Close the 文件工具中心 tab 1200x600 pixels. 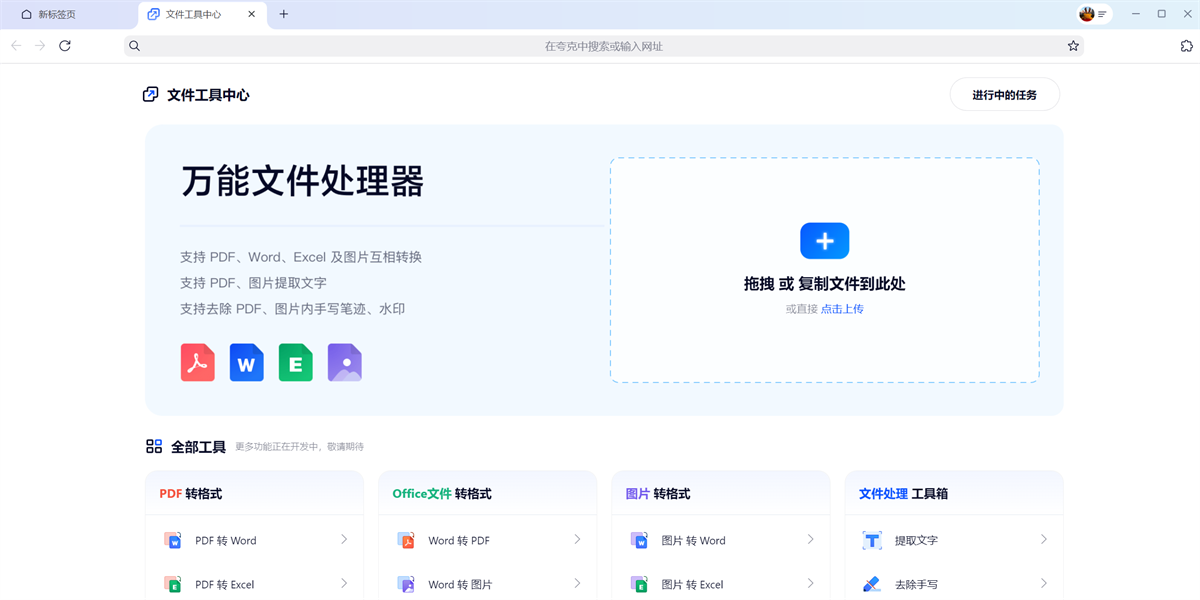click(x=251, y=14)
